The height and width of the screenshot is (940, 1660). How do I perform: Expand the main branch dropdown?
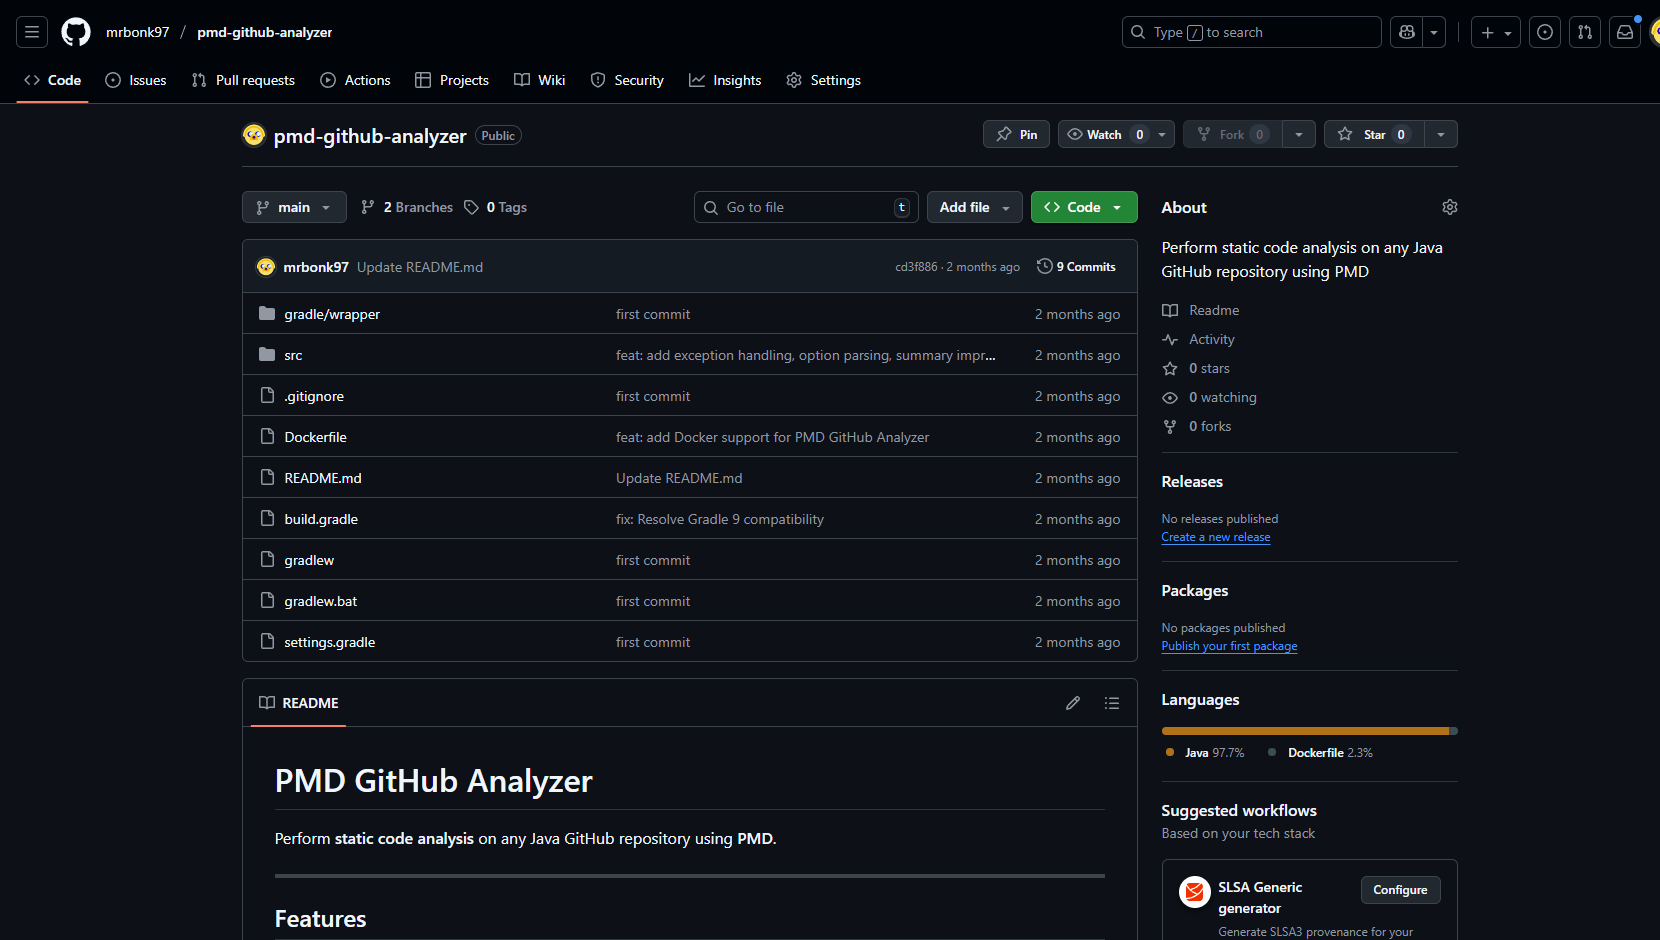(x=294, y=207)
